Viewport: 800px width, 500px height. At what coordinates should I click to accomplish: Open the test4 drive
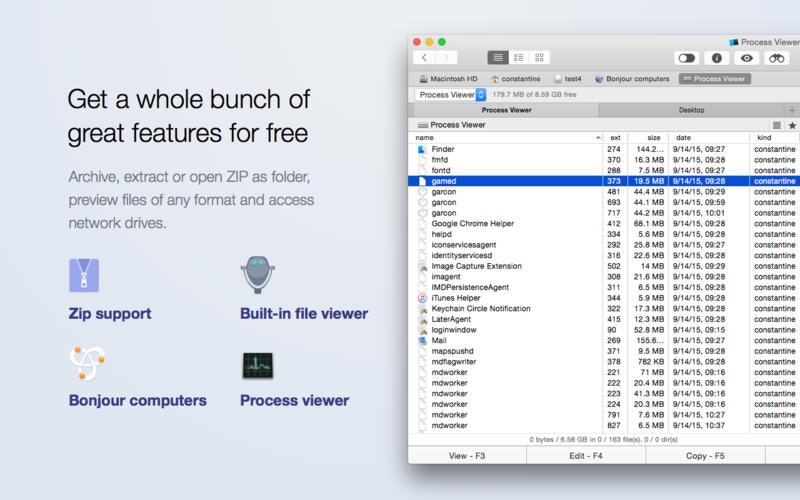pyautogui.click(x=568, y=79)
